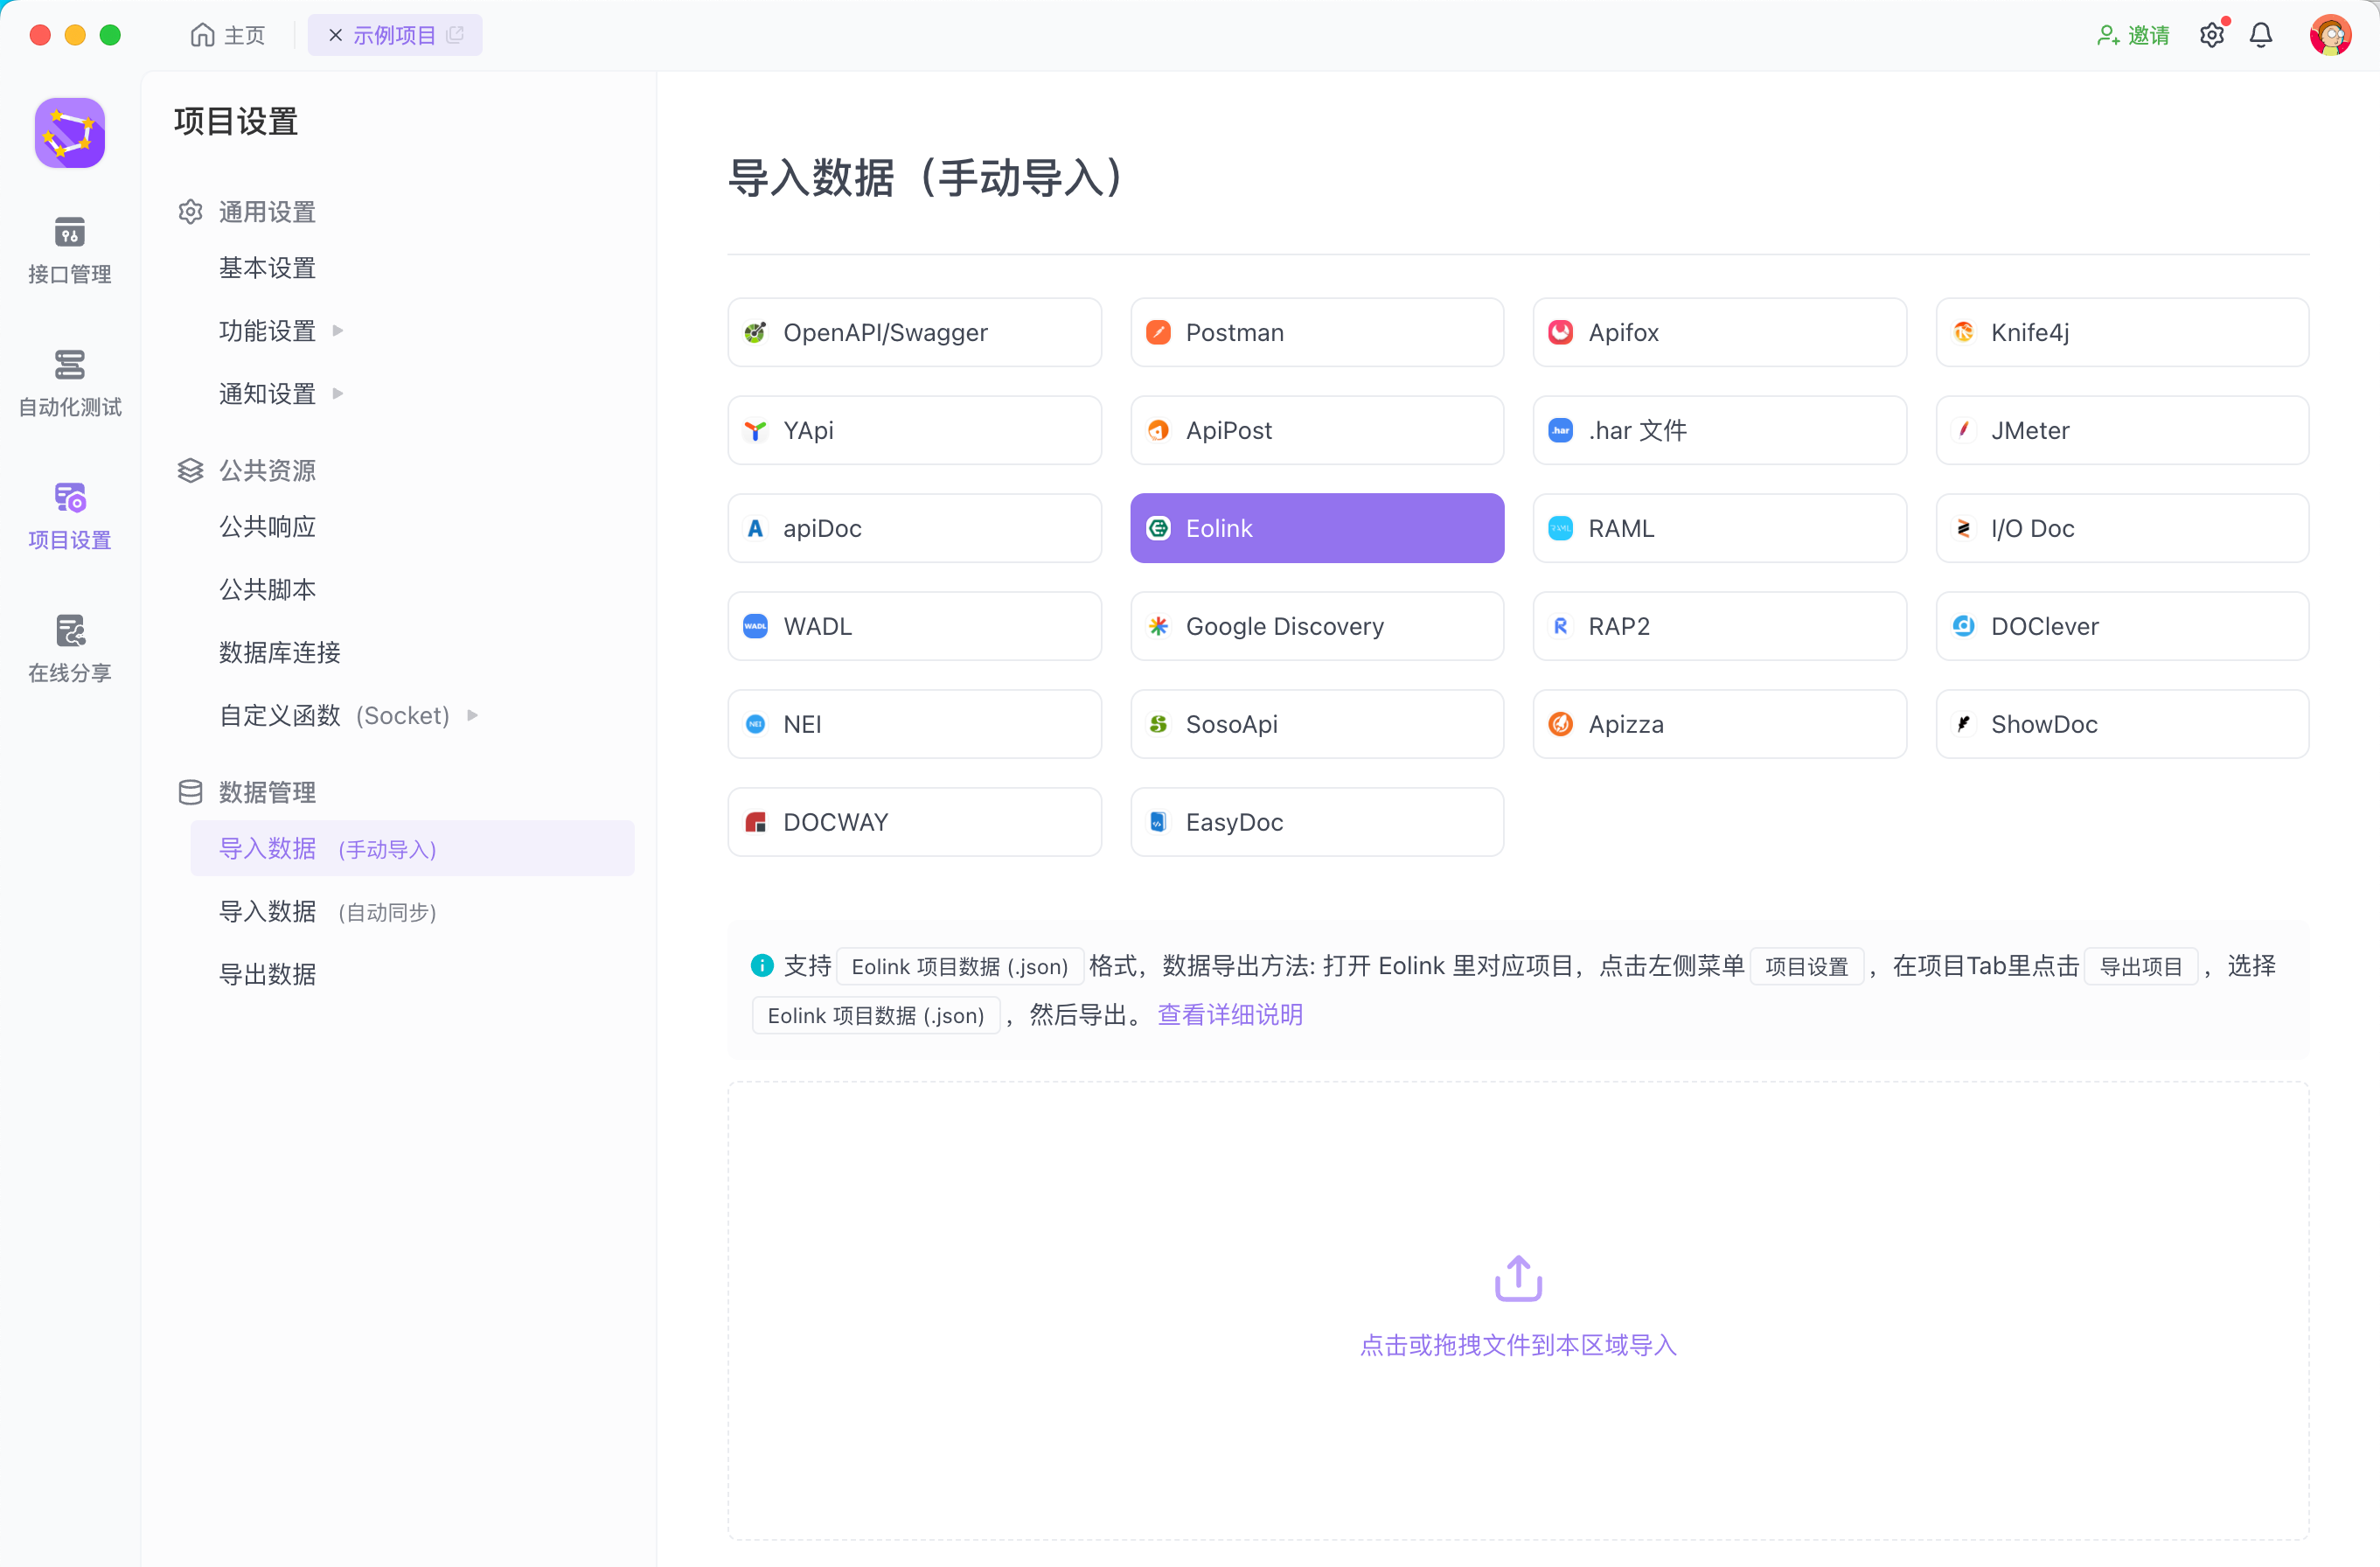
Task: Click the 点击或拖拽文件到本区域导入 upload text
Action: click(1517, 1345)
